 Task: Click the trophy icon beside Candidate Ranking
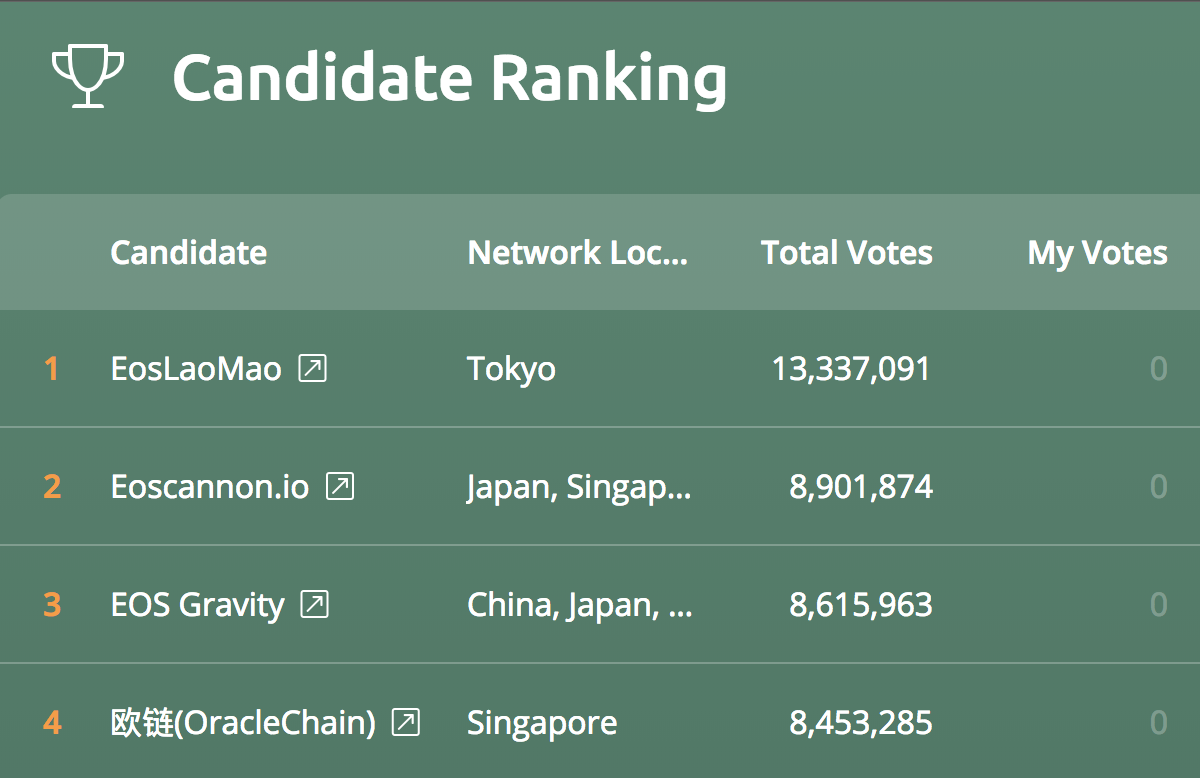pos(88,79)
